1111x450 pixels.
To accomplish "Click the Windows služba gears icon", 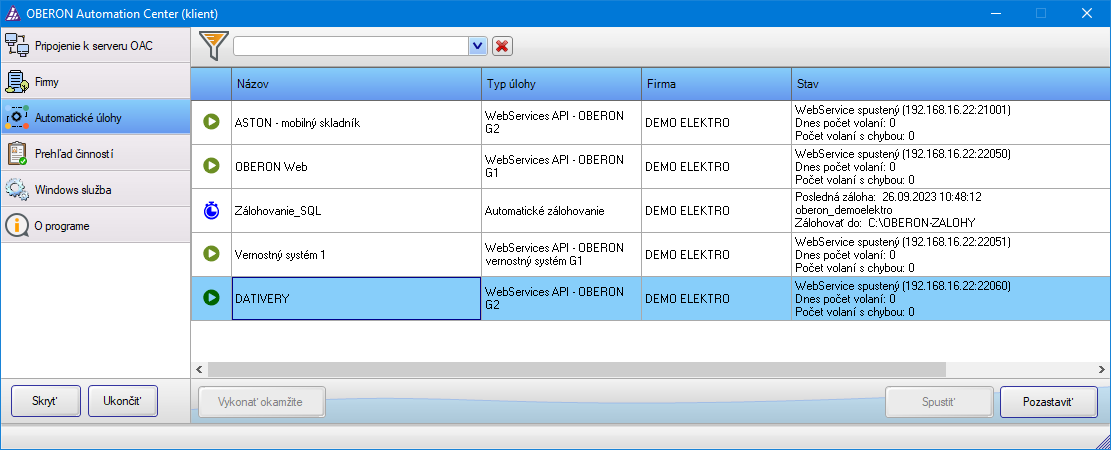I will (16, 190).
